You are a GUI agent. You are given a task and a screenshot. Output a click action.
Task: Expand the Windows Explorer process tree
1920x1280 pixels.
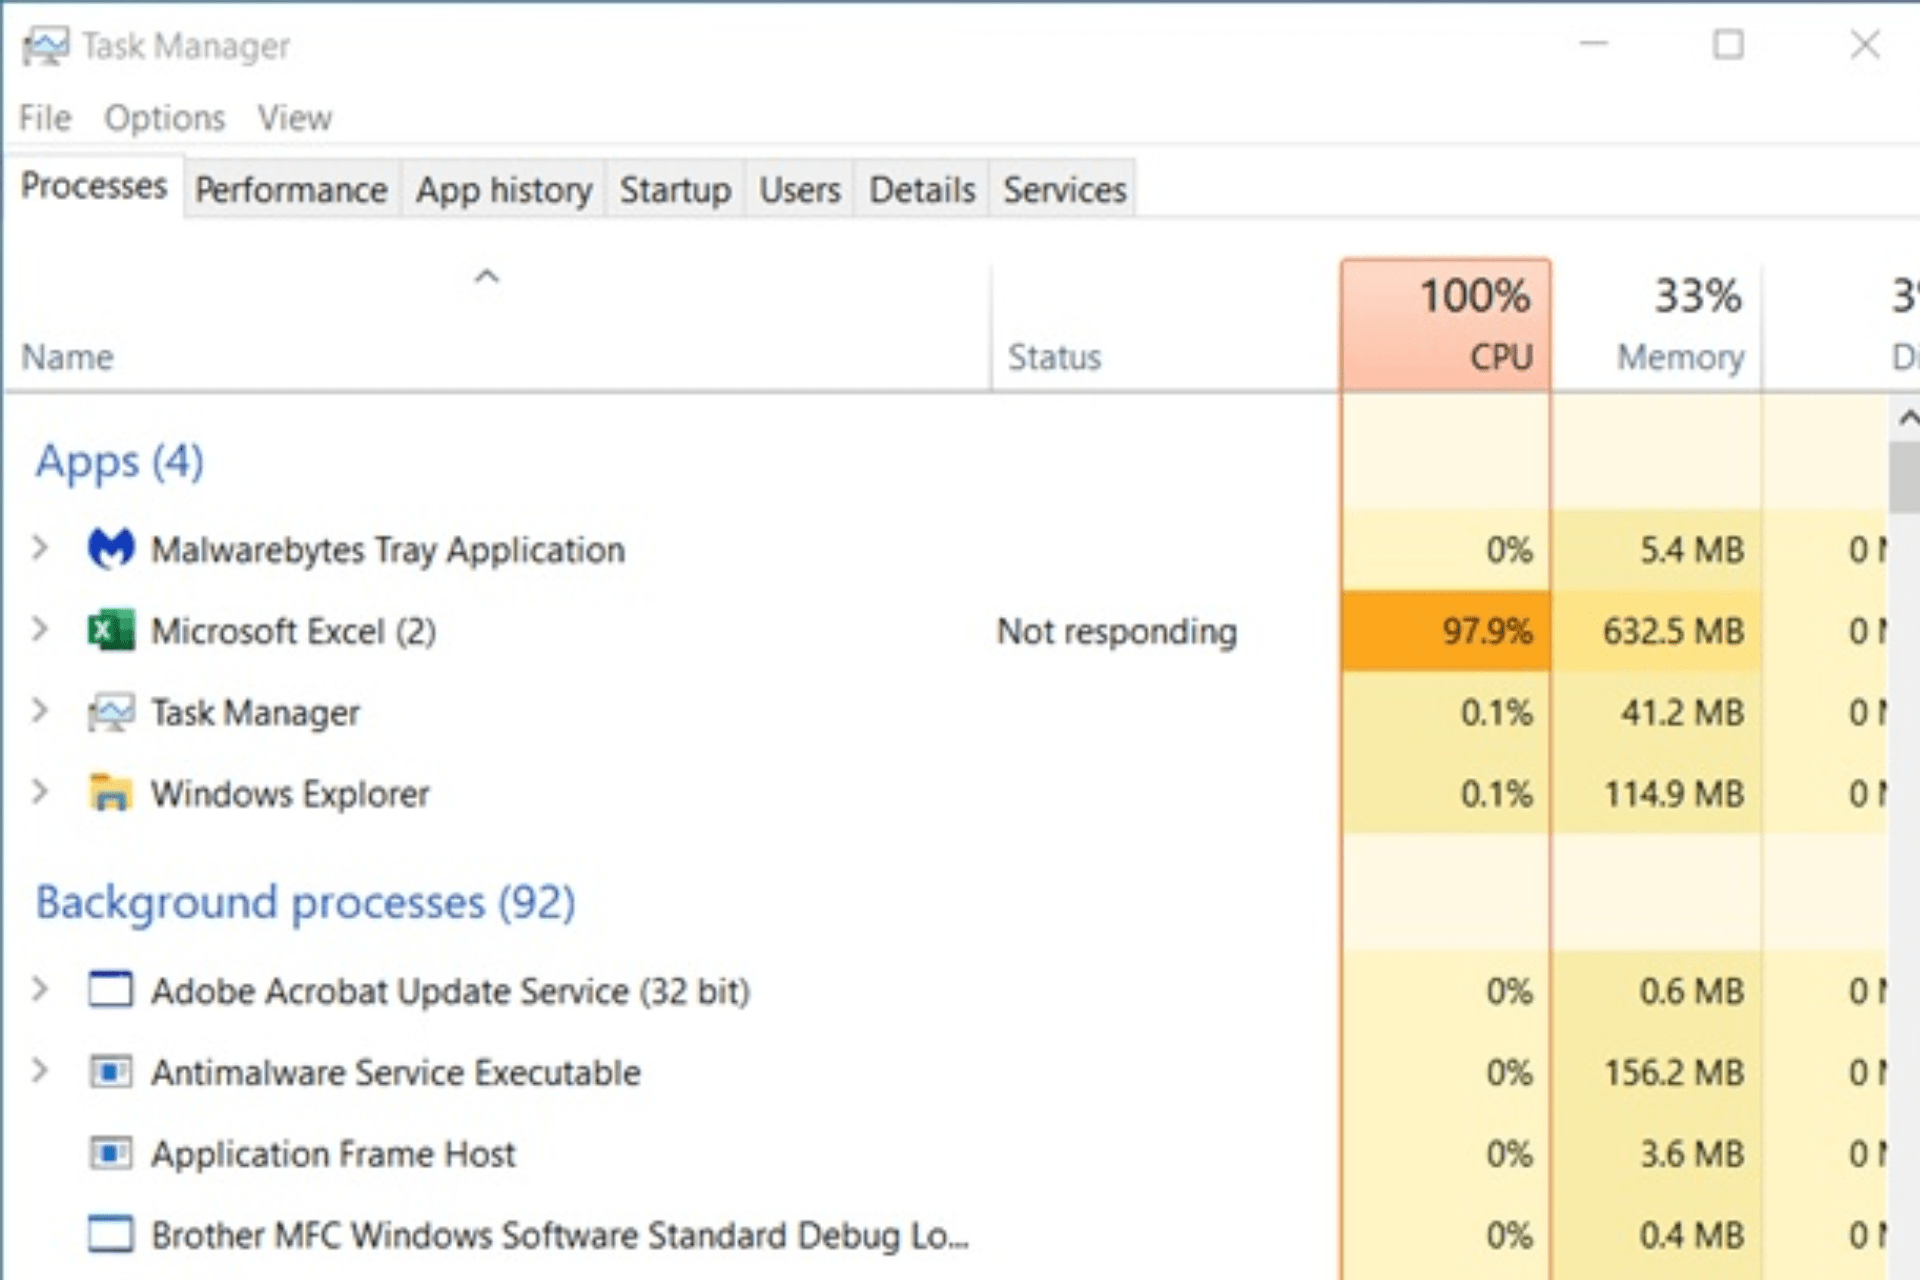coord(41,793)
